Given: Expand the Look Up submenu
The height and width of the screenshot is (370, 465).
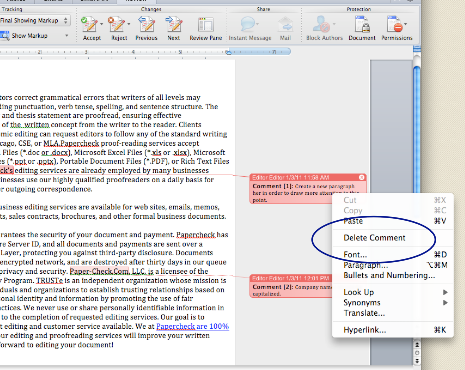Looking at the screenshot, I should click(x=393, y=292).
